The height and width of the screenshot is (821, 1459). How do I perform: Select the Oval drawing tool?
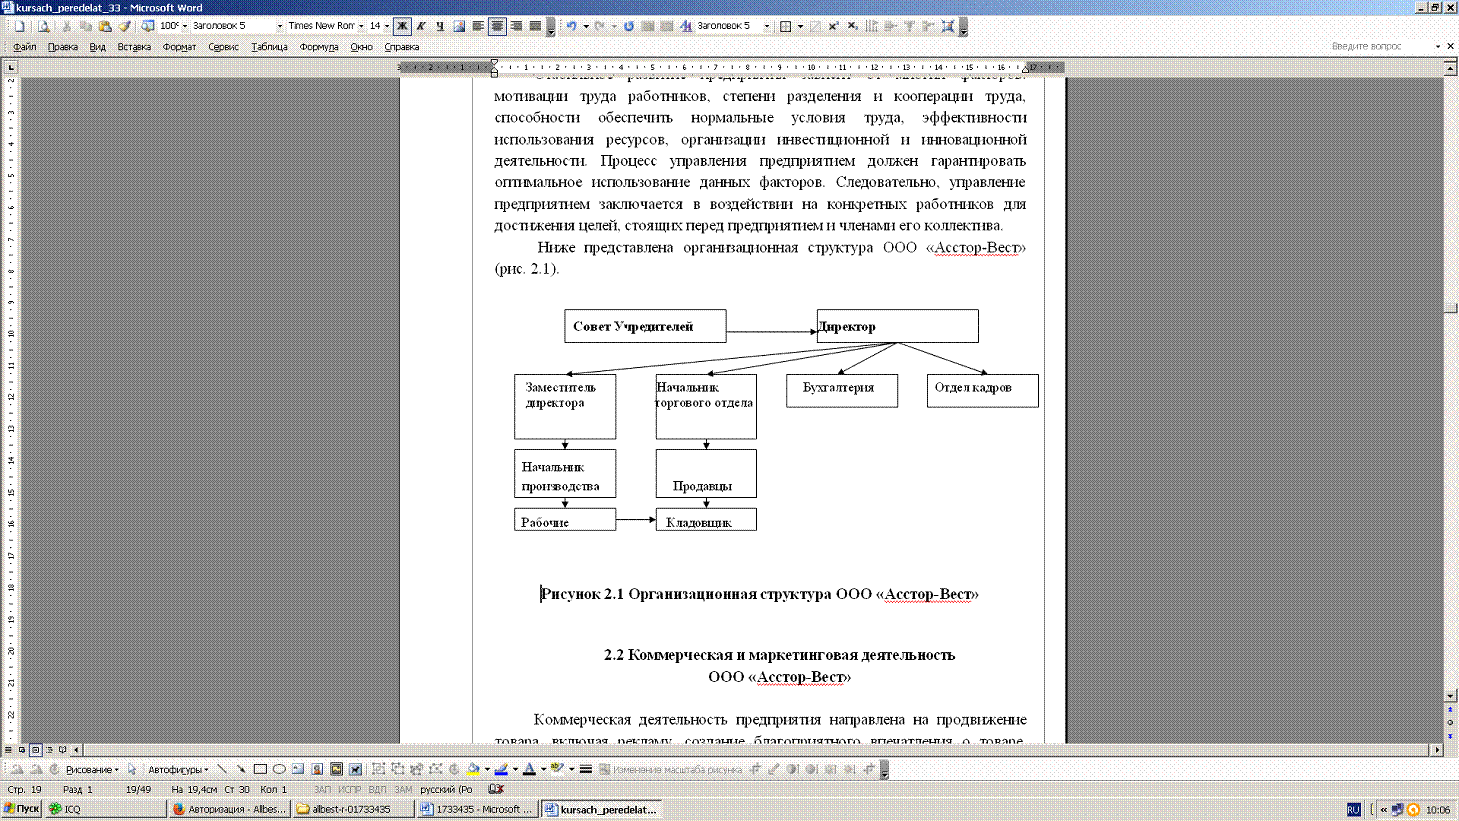[279, 769]
